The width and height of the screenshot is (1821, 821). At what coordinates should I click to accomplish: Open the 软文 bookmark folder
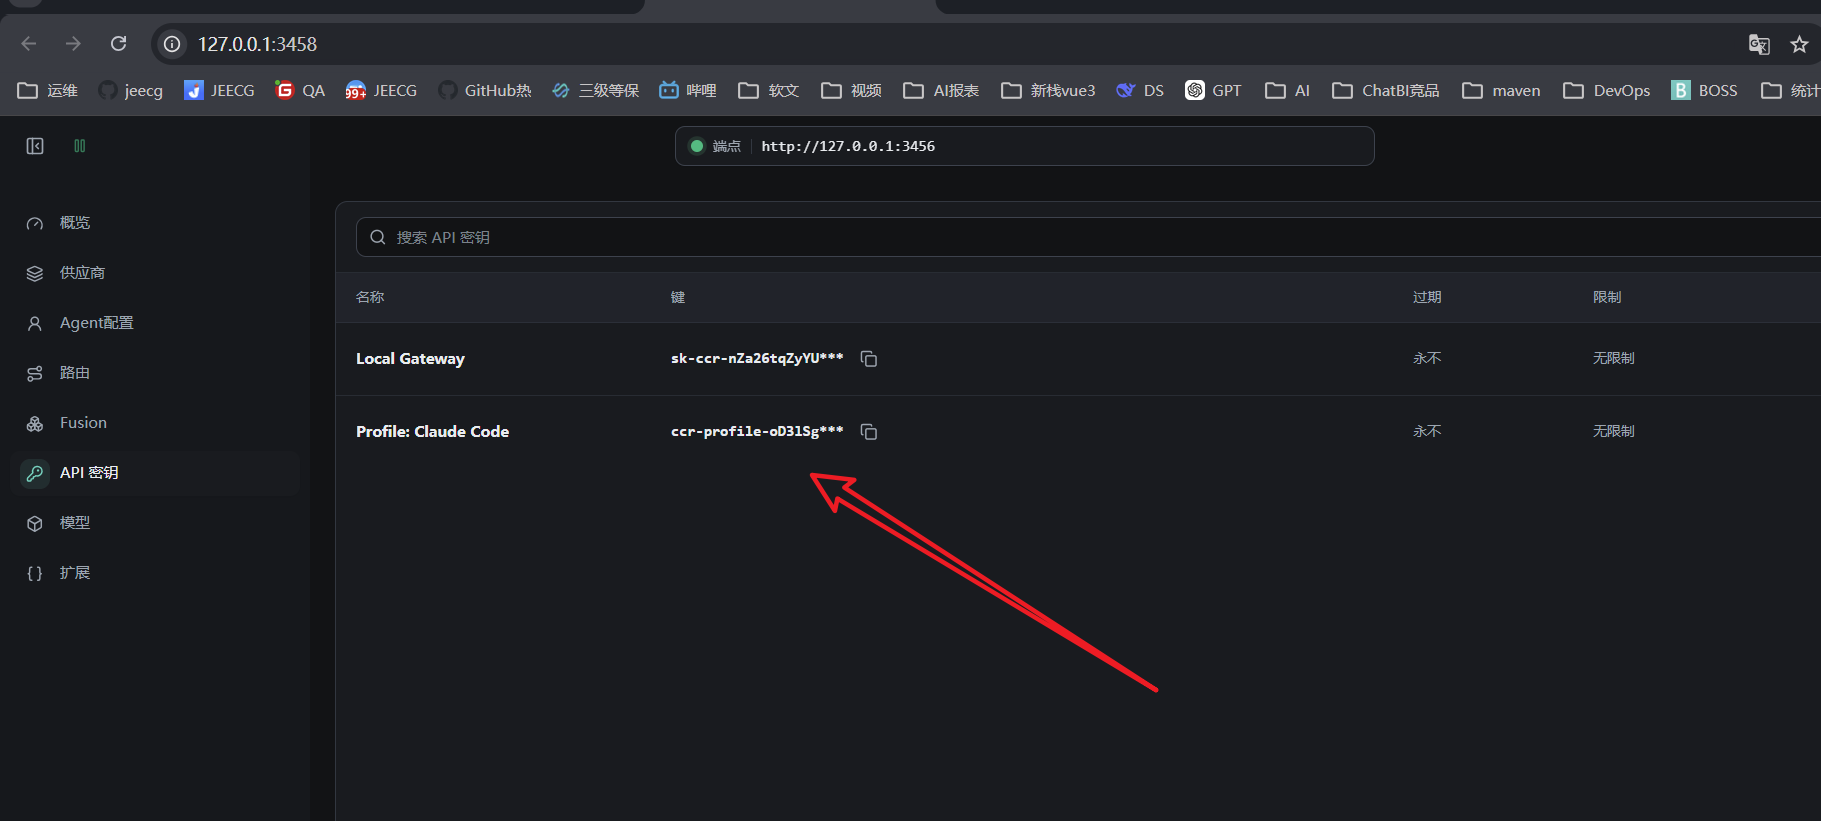pos(769,91)
